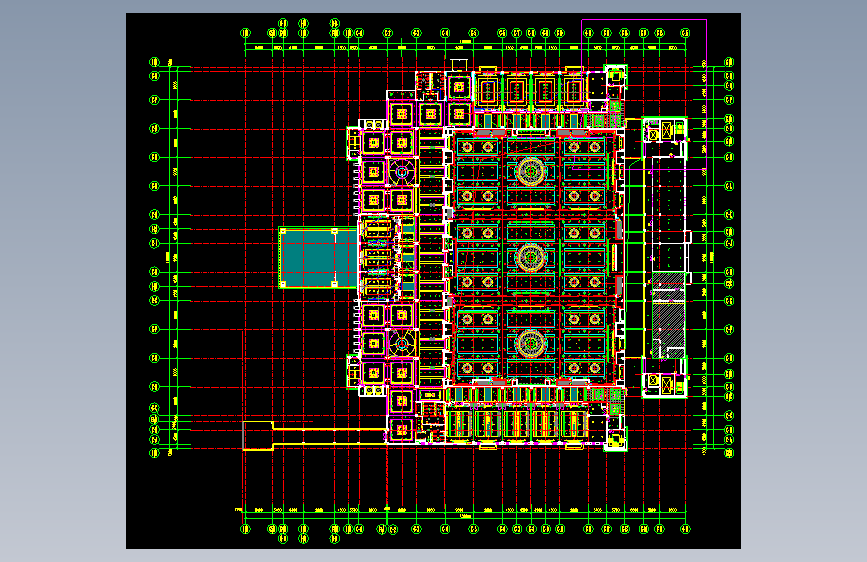The height and width of the screenshot is (562, 867).
Task: Select the teal filled rectangle in the drawing
Action: coord(318,258)
